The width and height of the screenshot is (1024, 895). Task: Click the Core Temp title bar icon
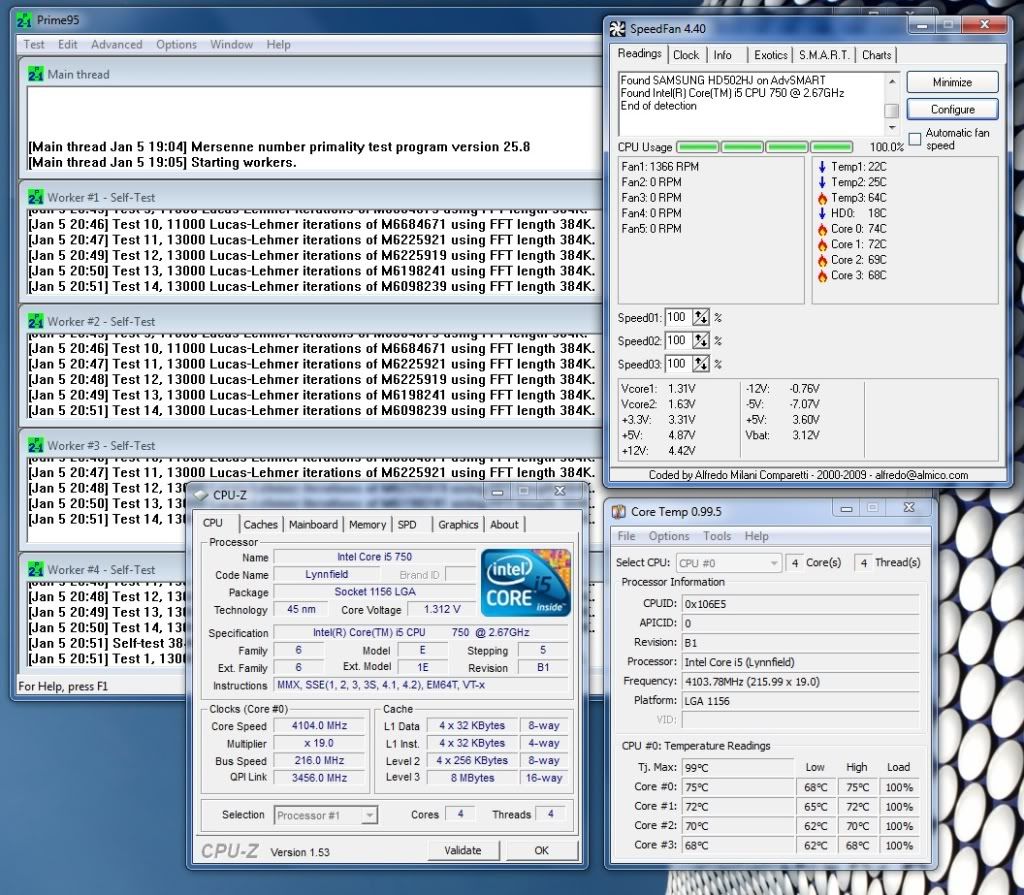(x=618, y=512)
